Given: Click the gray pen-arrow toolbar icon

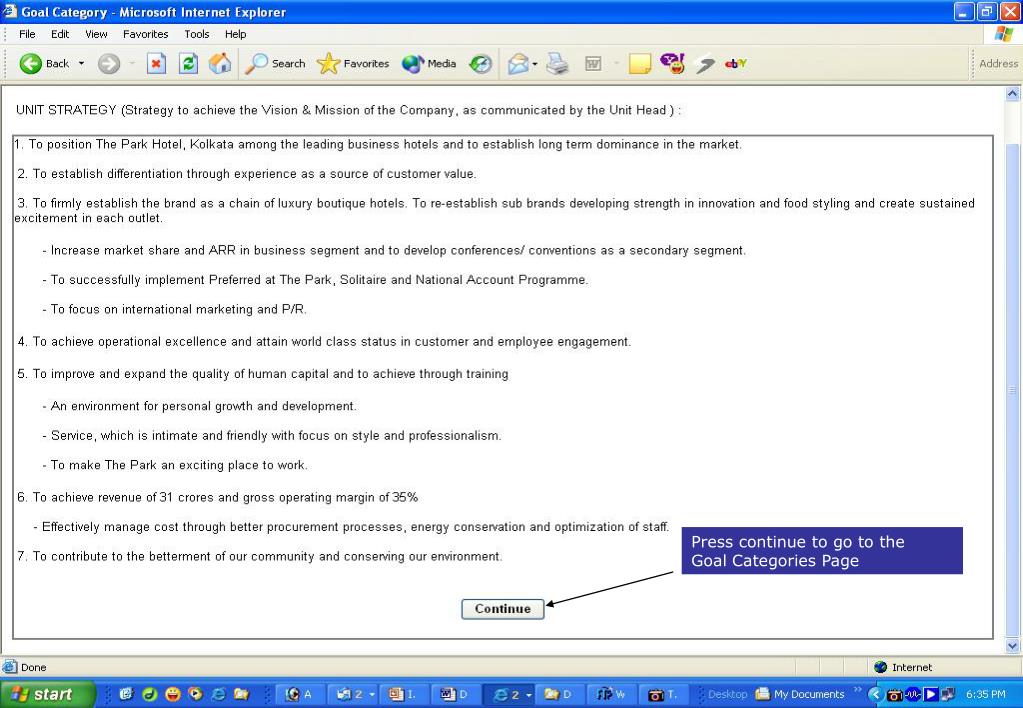Looking at the screenshot, I should [x=705, y=63].
